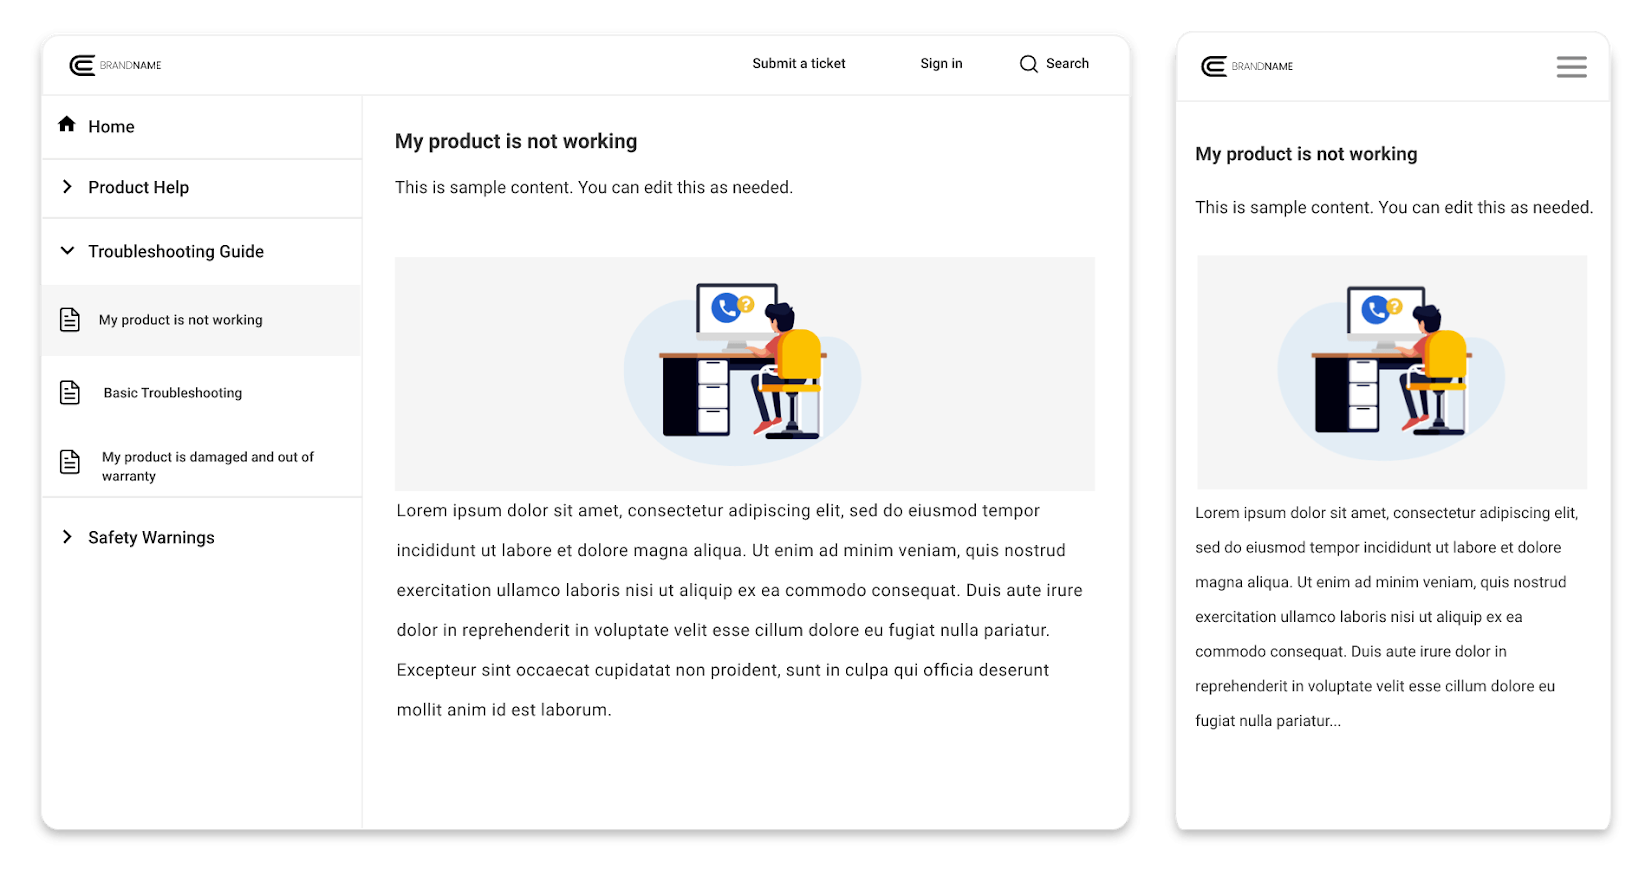Click the BRANDNAME text in mobile header

pos(1262,67)
